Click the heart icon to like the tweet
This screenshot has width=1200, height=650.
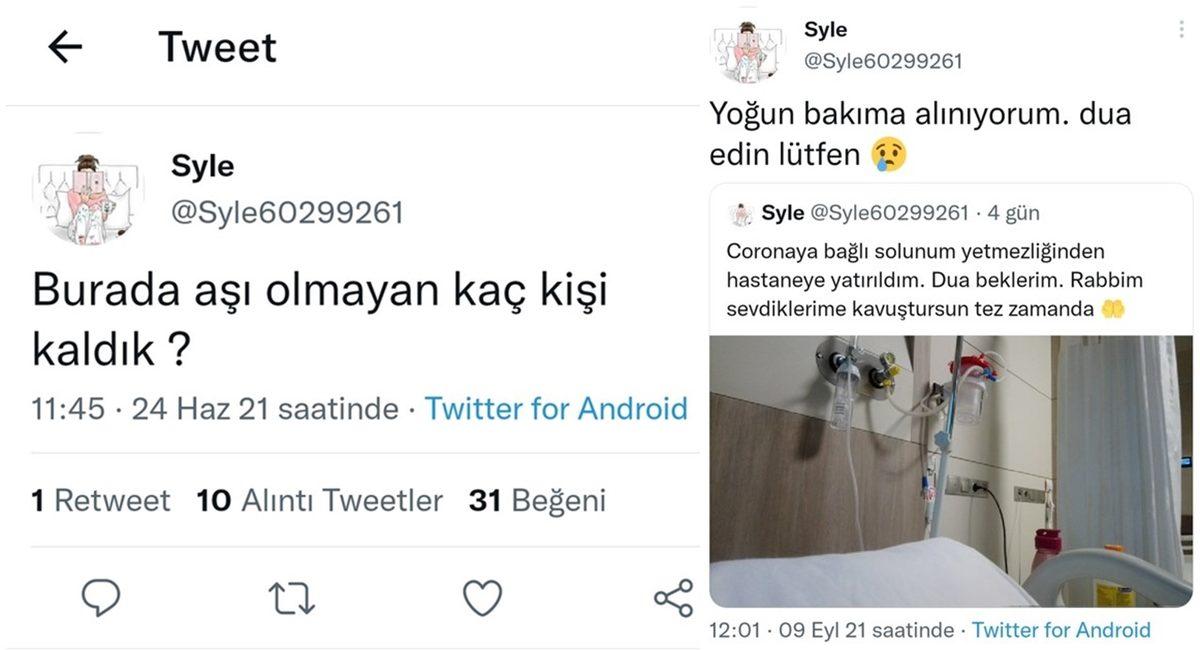click(483, 597)
